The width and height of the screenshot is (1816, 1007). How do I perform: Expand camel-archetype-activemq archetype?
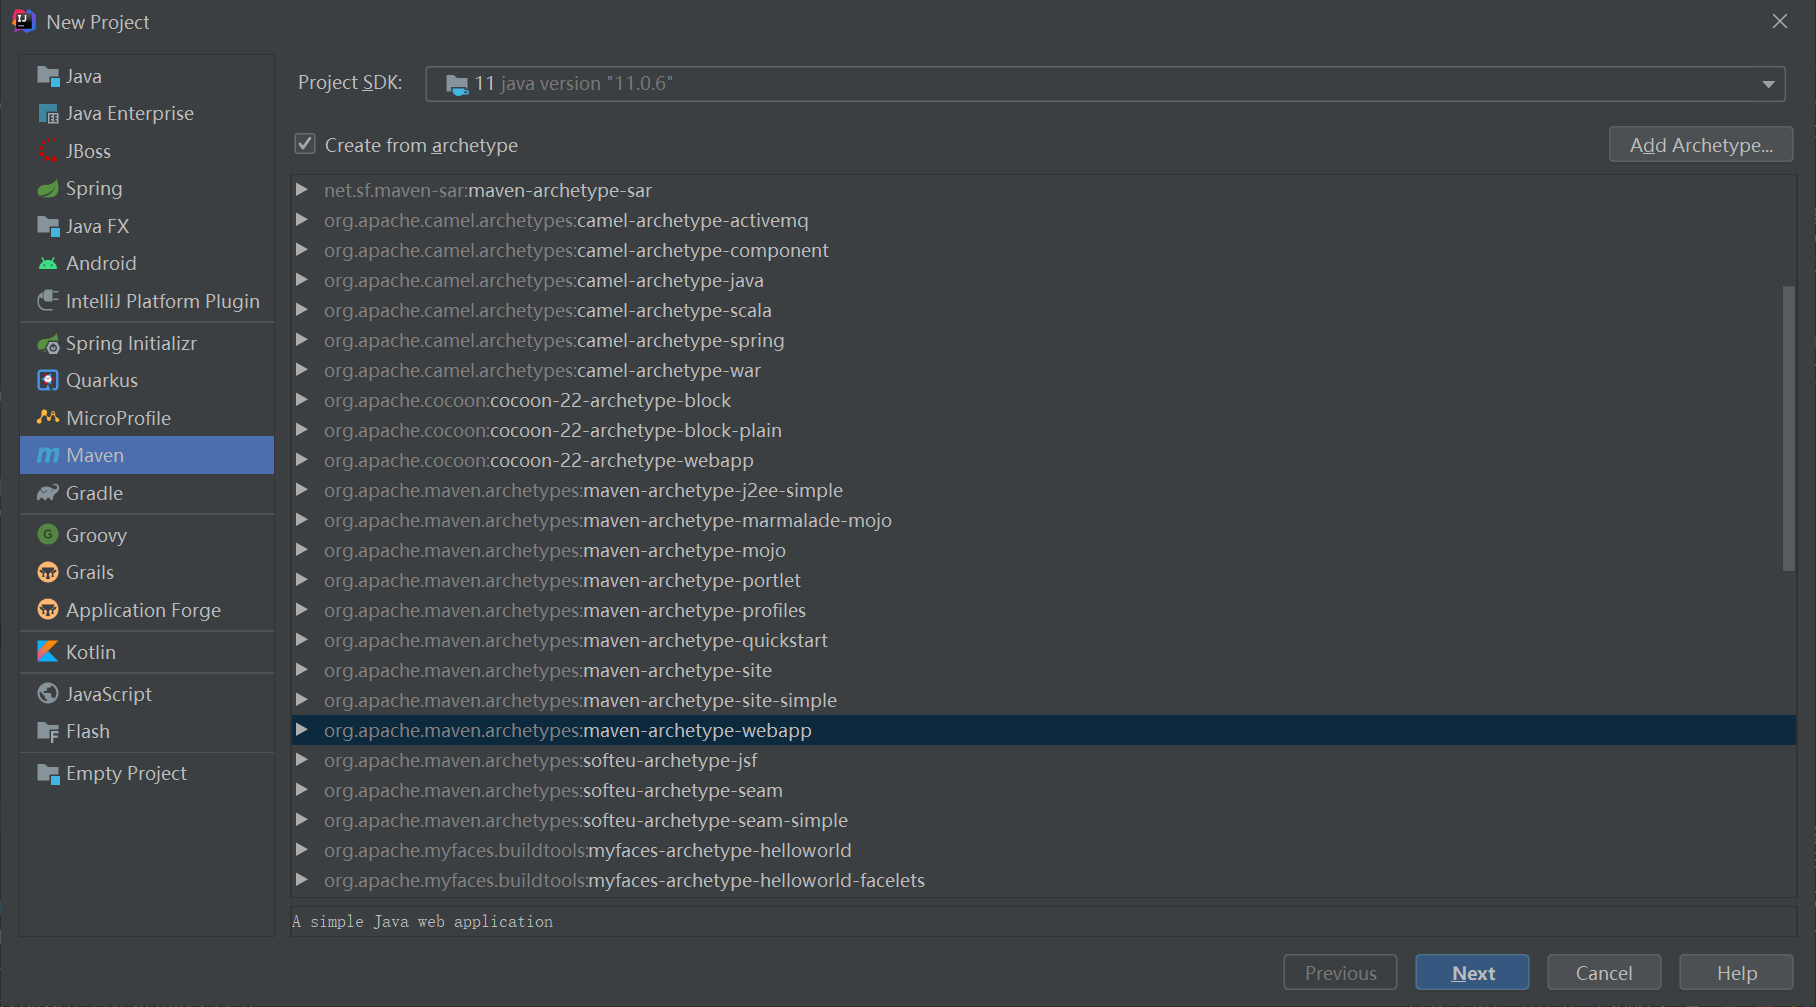[x=301, y=219]
